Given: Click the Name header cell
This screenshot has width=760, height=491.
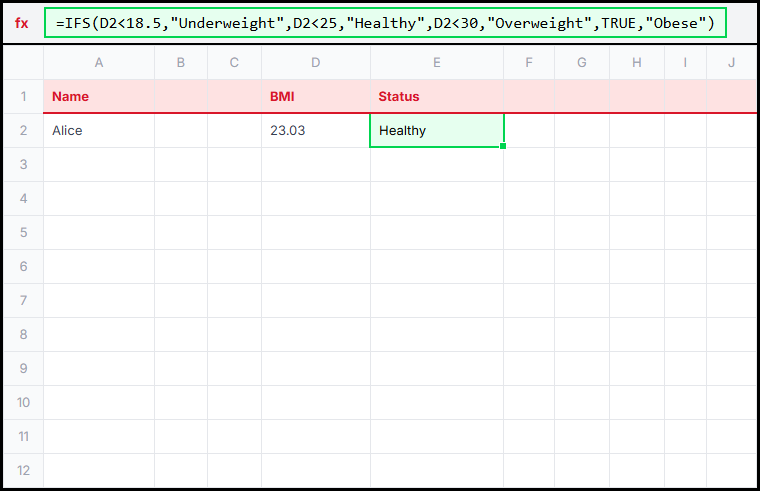Looking at the screenshot, I should click(x=99, y=97).
